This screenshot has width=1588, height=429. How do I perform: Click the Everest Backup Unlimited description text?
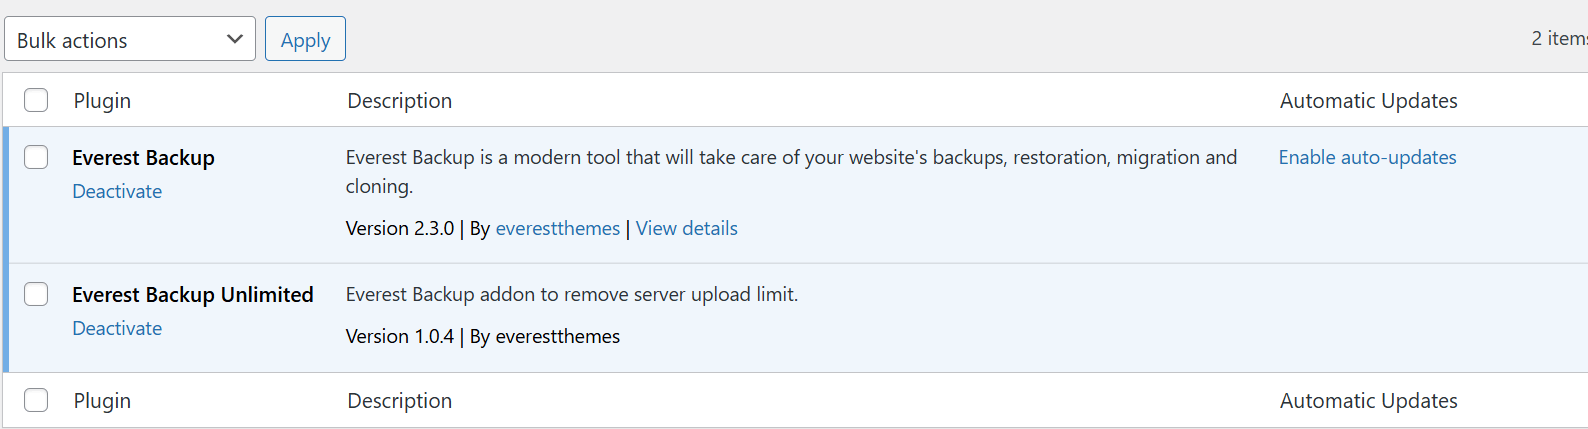[x=572, y=294]
